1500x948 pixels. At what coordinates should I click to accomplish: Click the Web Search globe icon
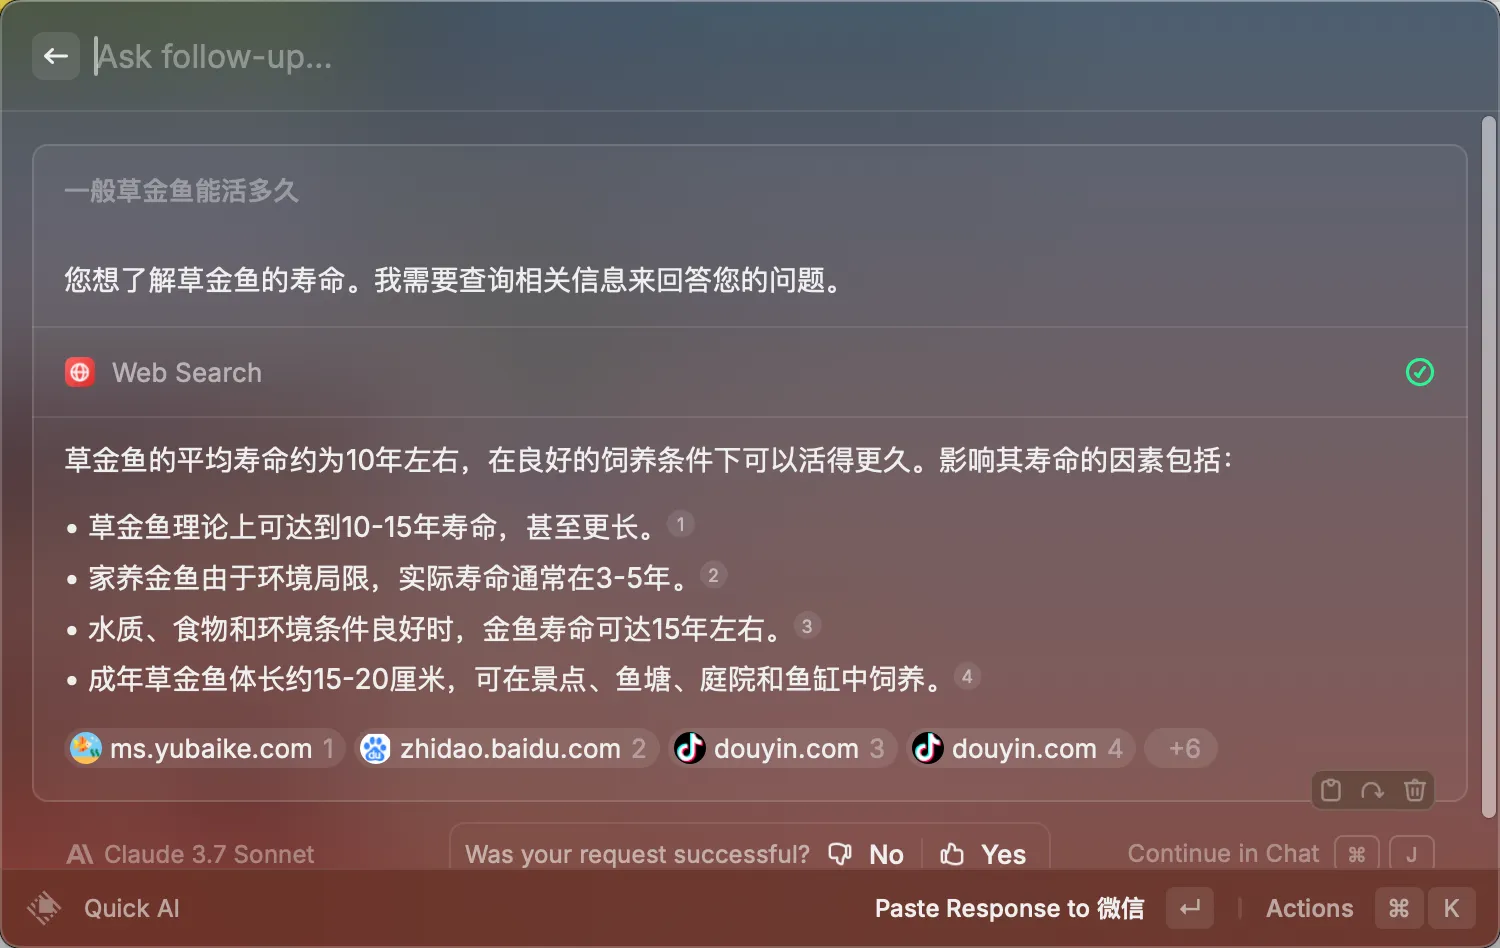[80, 372]
